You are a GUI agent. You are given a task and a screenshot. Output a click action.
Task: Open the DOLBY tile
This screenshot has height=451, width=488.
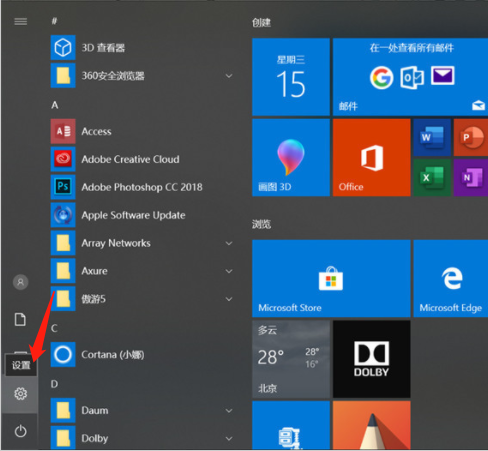(372, 359)
